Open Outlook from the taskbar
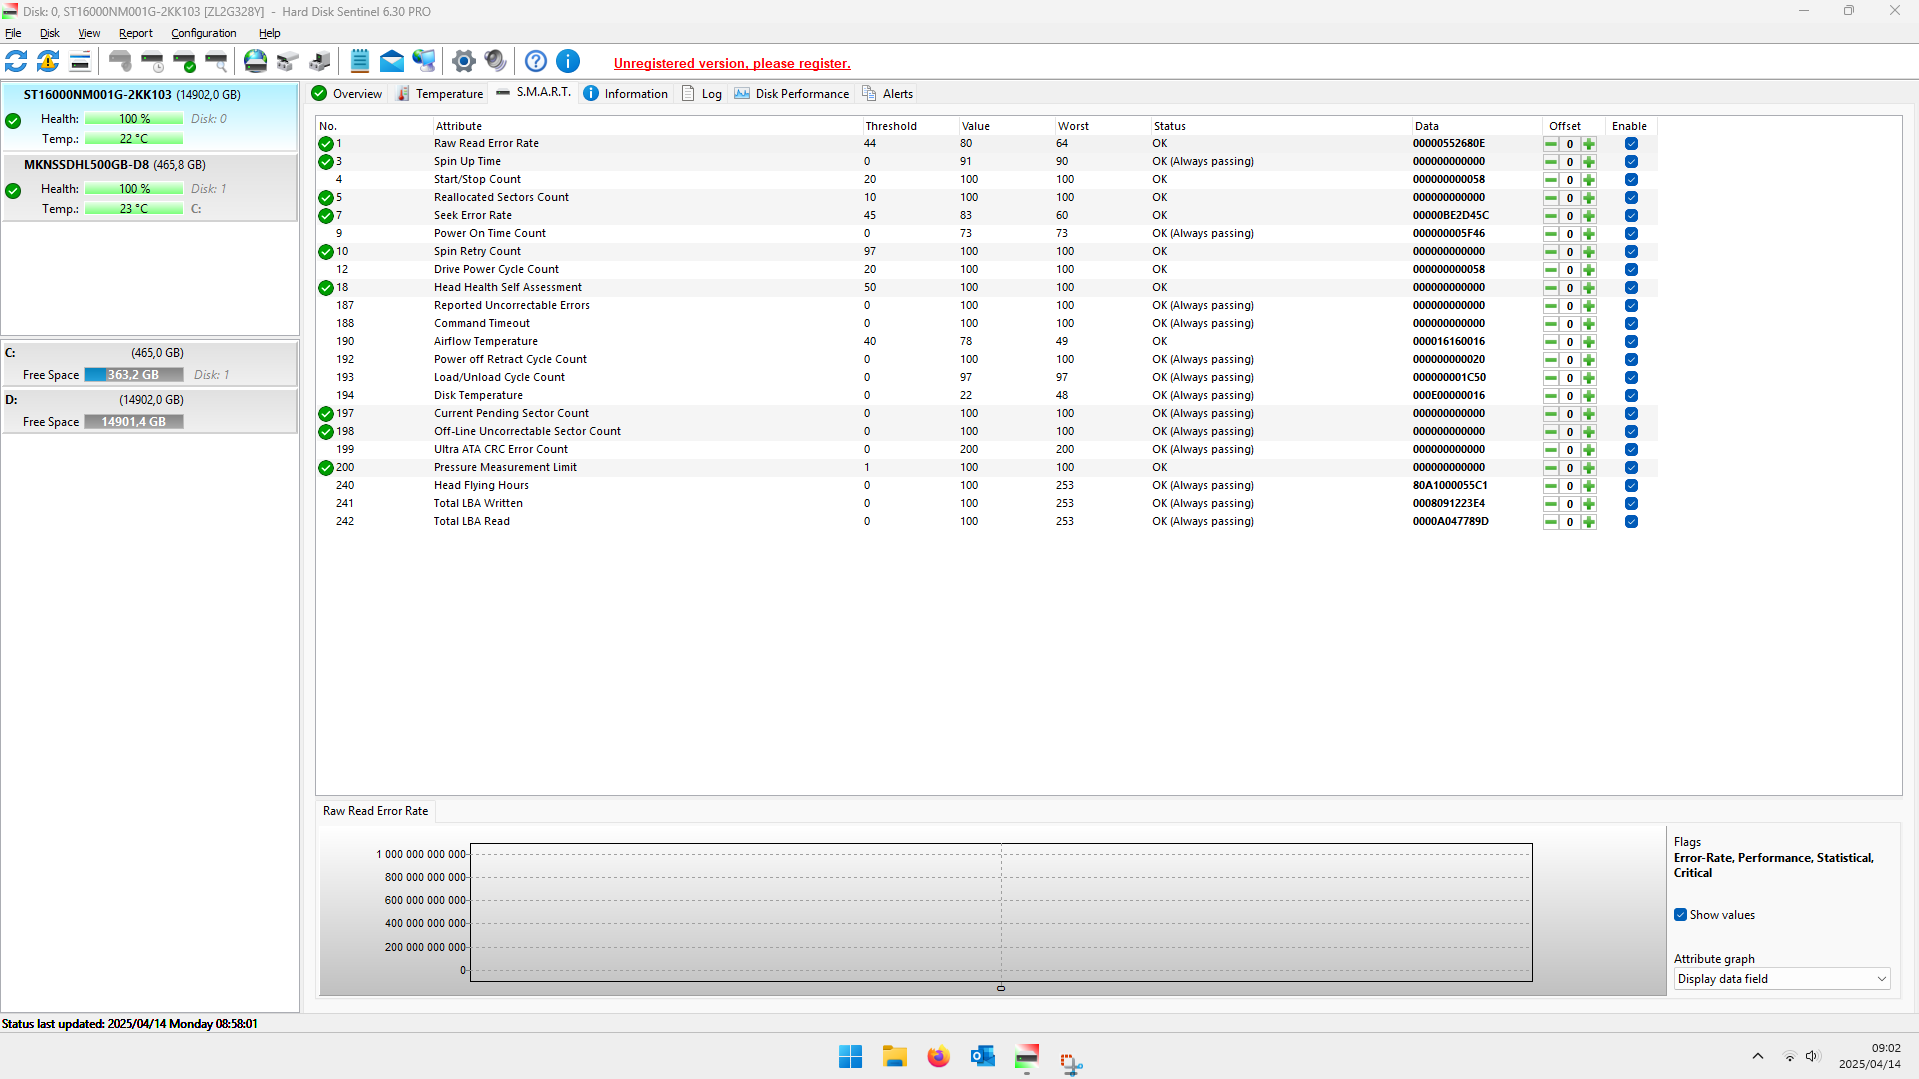This screenshot has height=1079, width=1919. click(x=983, y=1057)
